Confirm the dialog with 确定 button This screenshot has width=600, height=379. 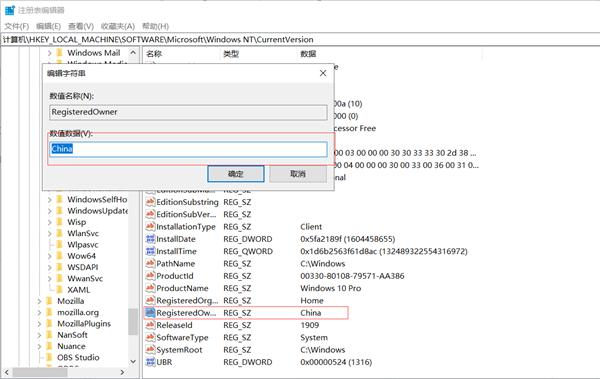click(x=236, y=174)
